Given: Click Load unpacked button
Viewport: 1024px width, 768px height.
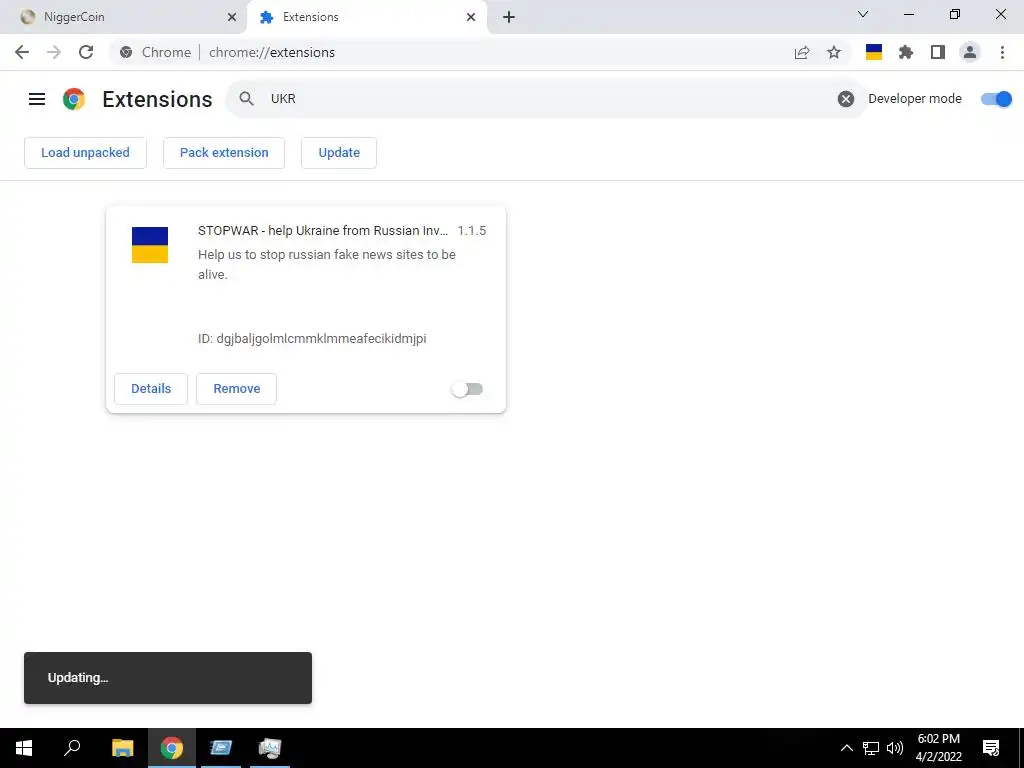Looking at the screenshot, I should 86,153.
